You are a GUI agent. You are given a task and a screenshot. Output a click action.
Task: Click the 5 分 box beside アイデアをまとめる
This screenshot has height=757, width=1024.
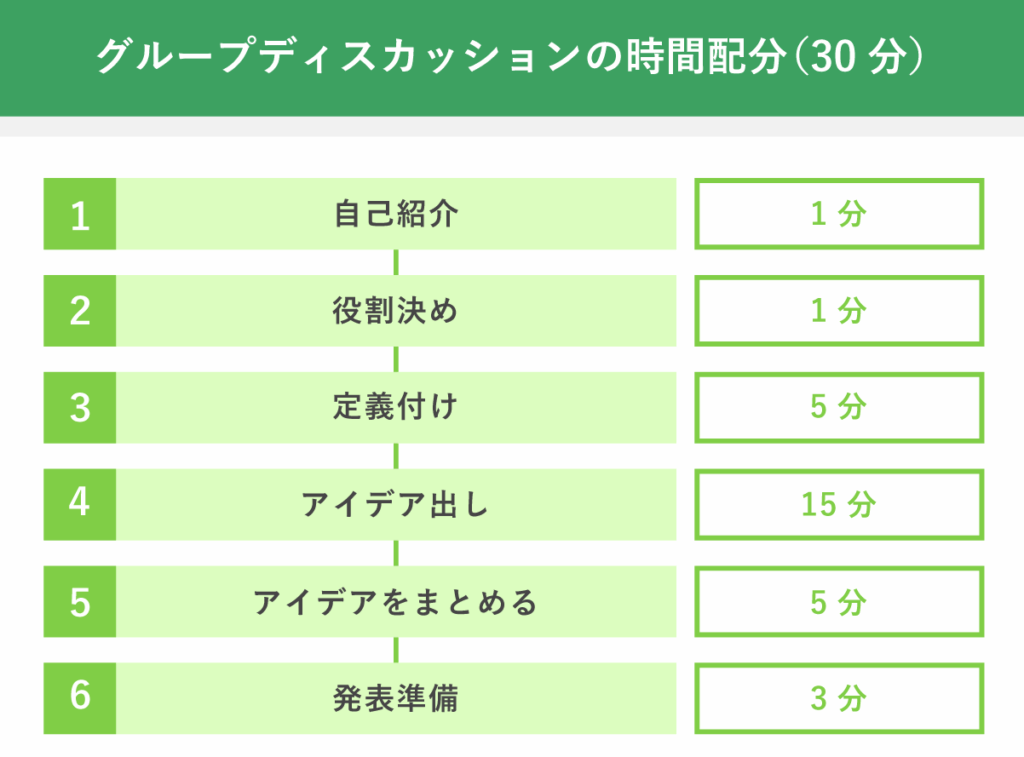pyautogui.click(x=839, y=602)
